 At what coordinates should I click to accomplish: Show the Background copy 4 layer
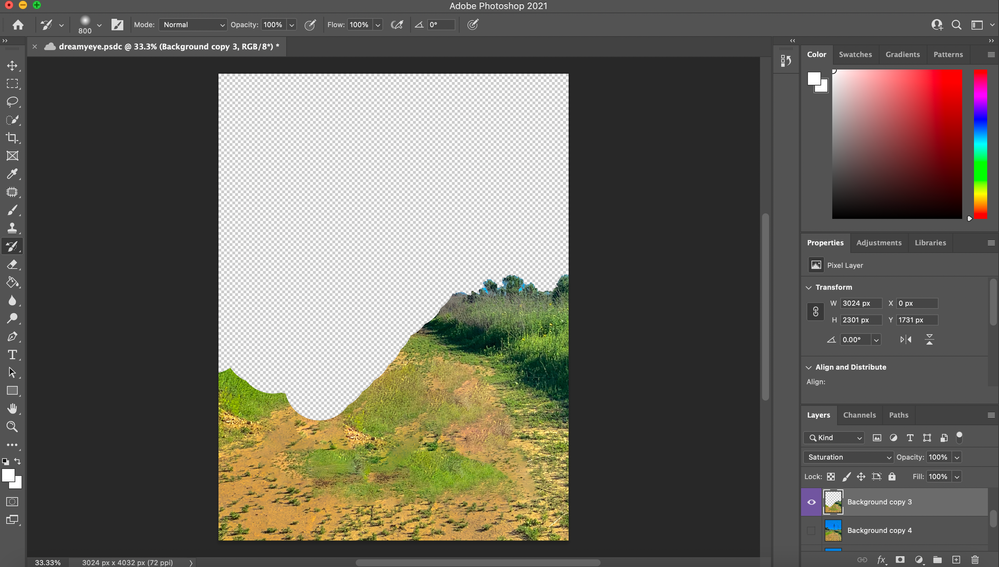point(811,530)
